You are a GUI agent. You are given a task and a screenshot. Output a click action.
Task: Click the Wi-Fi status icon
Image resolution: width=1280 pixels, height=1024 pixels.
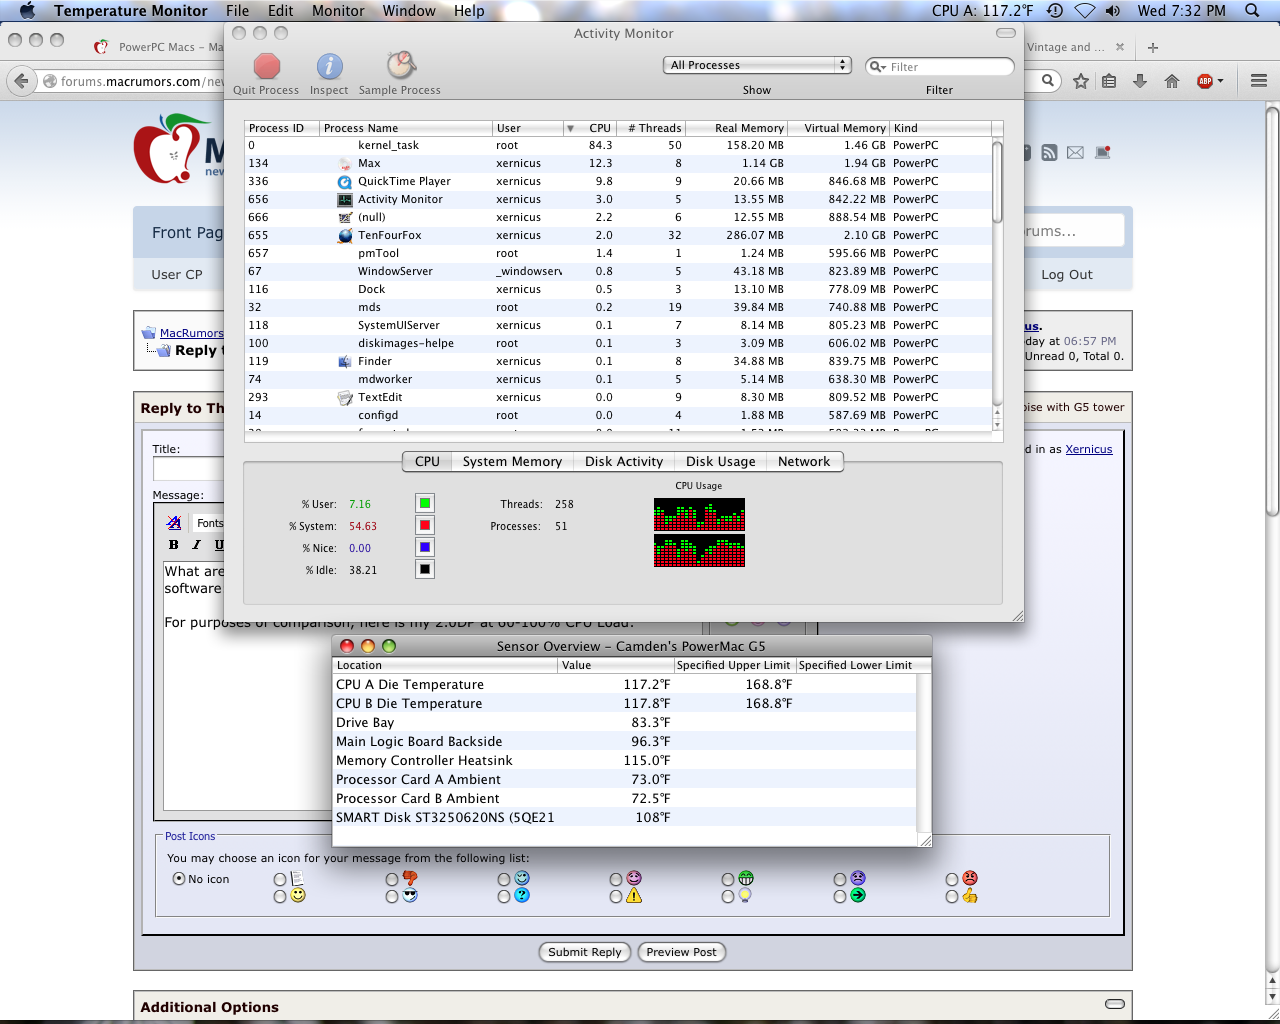1084,10
